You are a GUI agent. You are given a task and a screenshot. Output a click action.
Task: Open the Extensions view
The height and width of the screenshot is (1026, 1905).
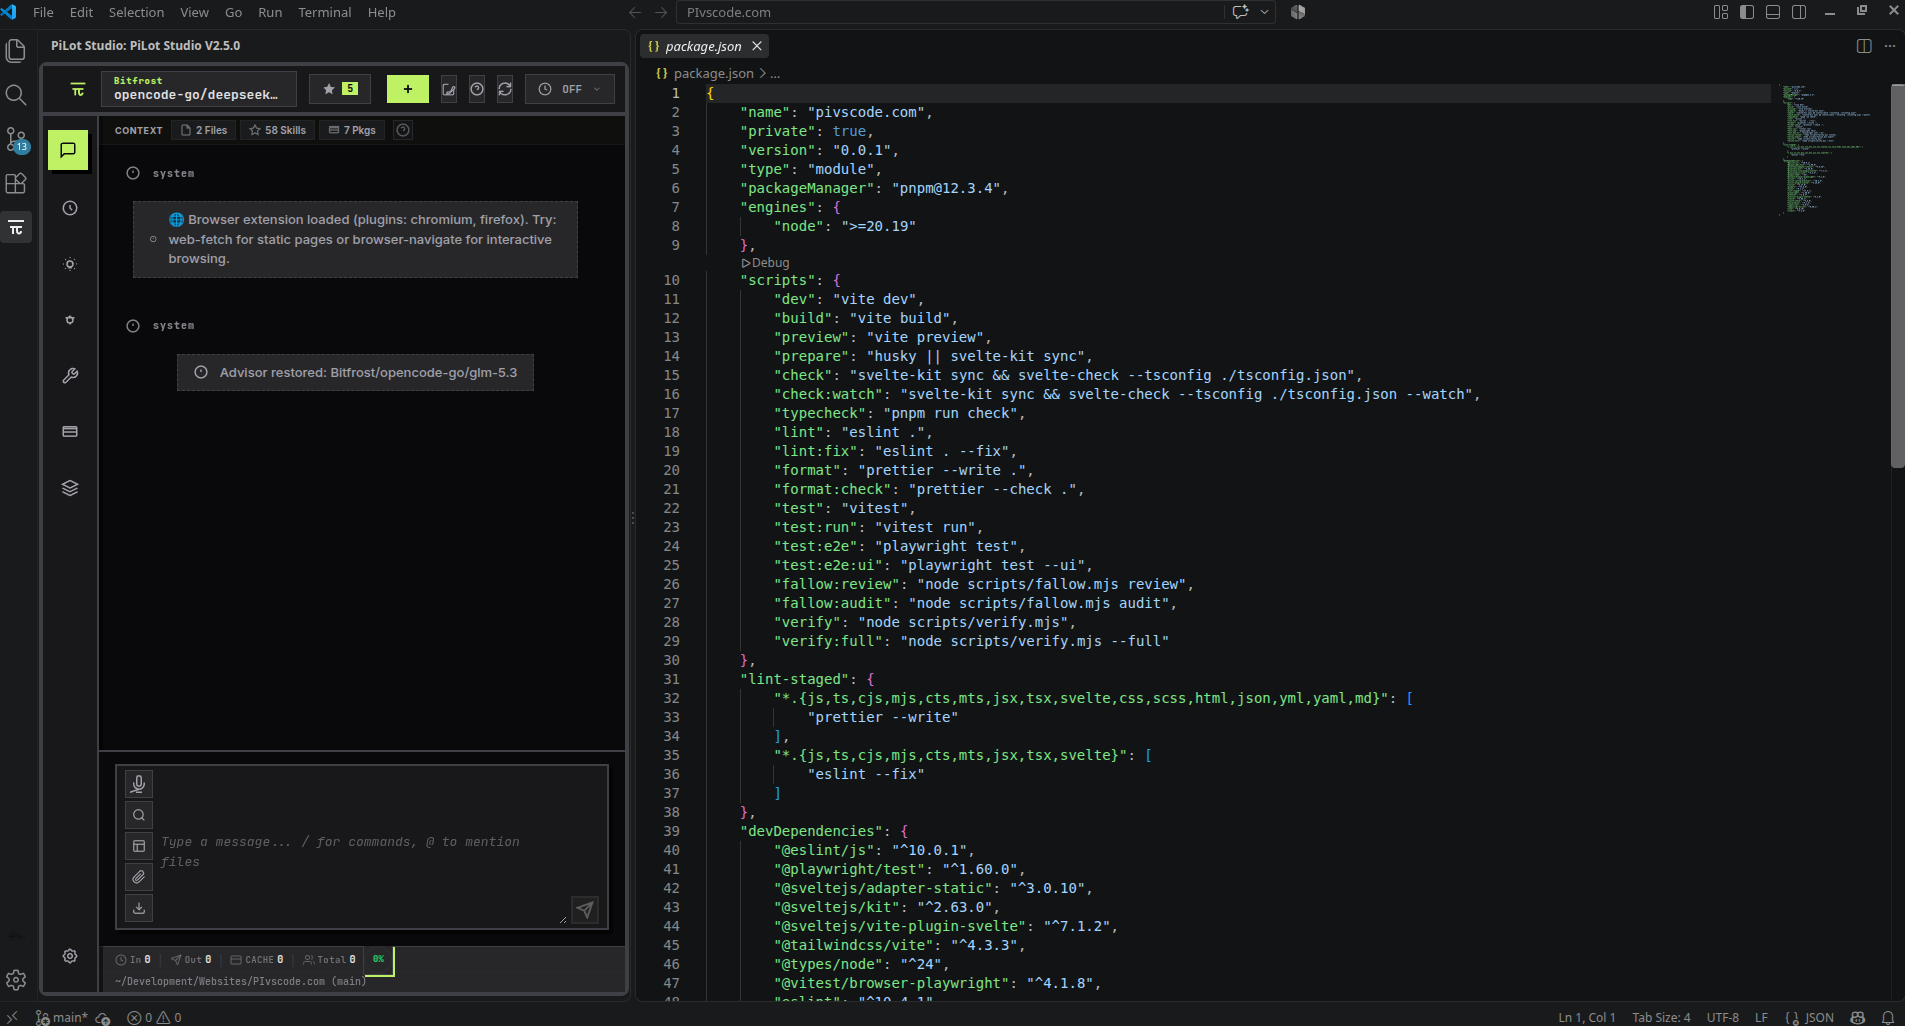tap(16, 183)
